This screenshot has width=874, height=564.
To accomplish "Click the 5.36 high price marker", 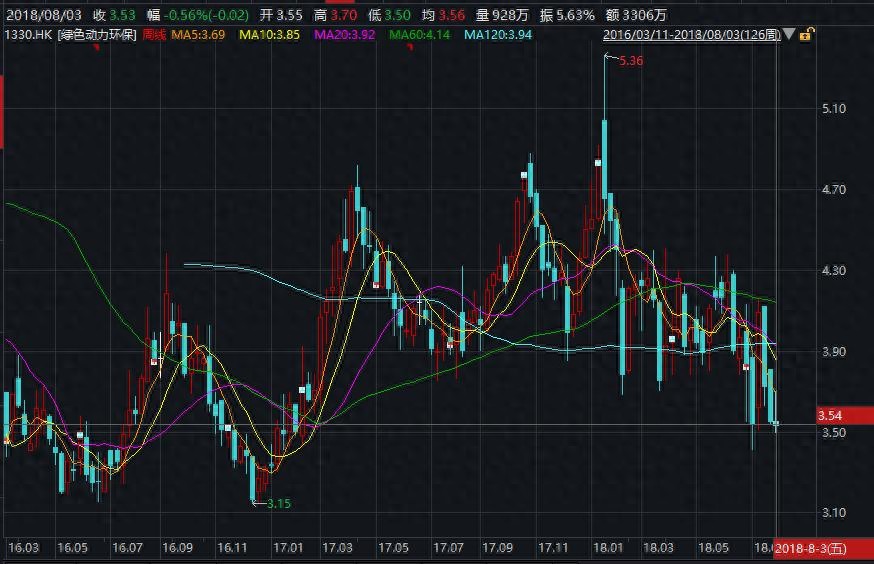I will coord(630,61).
